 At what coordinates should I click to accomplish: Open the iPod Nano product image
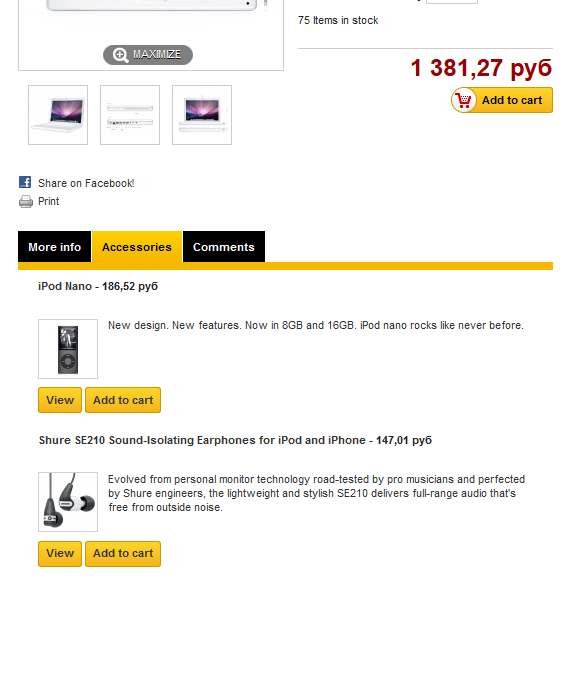pyautogui.click(x=68, y=349)
